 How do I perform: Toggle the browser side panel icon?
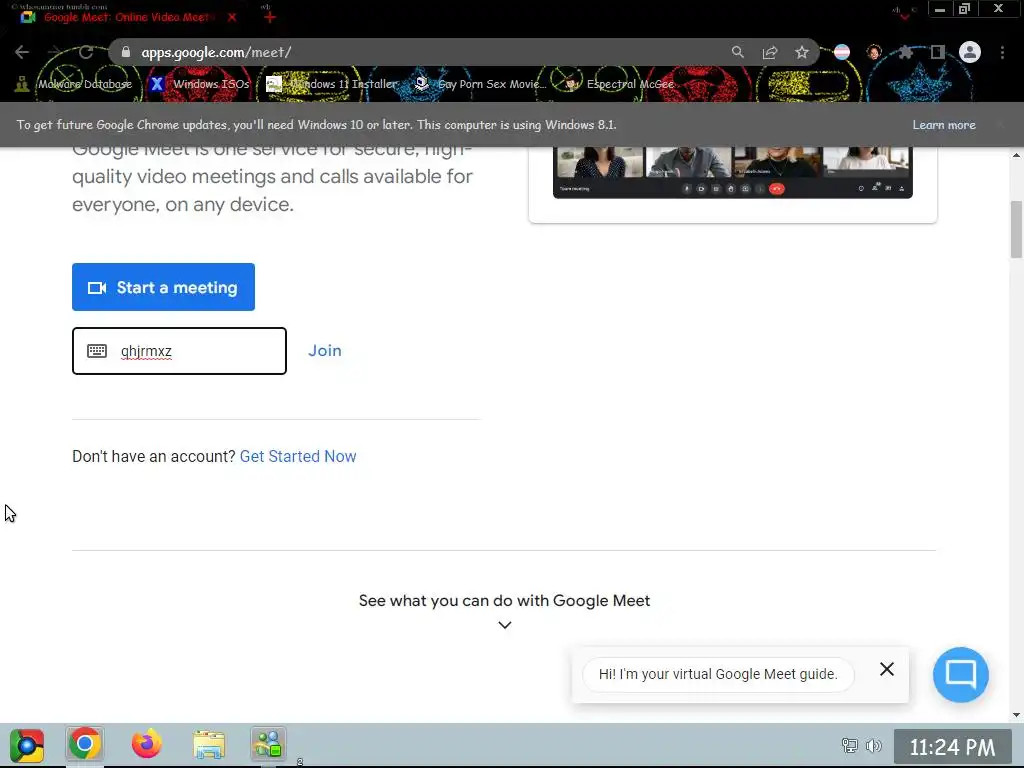[x=938, y=52]
